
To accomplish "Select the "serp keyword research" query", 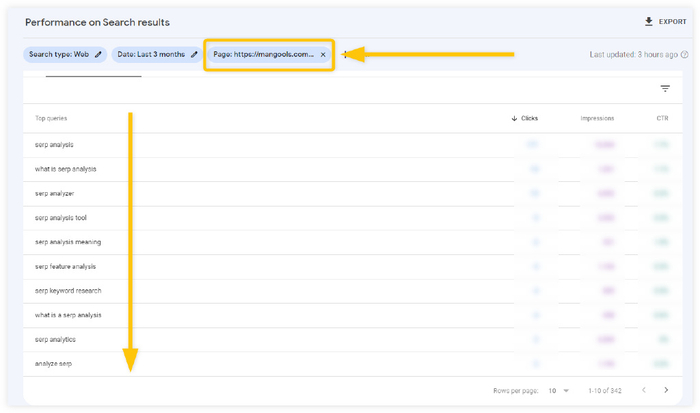I will [x=68, y=291].
